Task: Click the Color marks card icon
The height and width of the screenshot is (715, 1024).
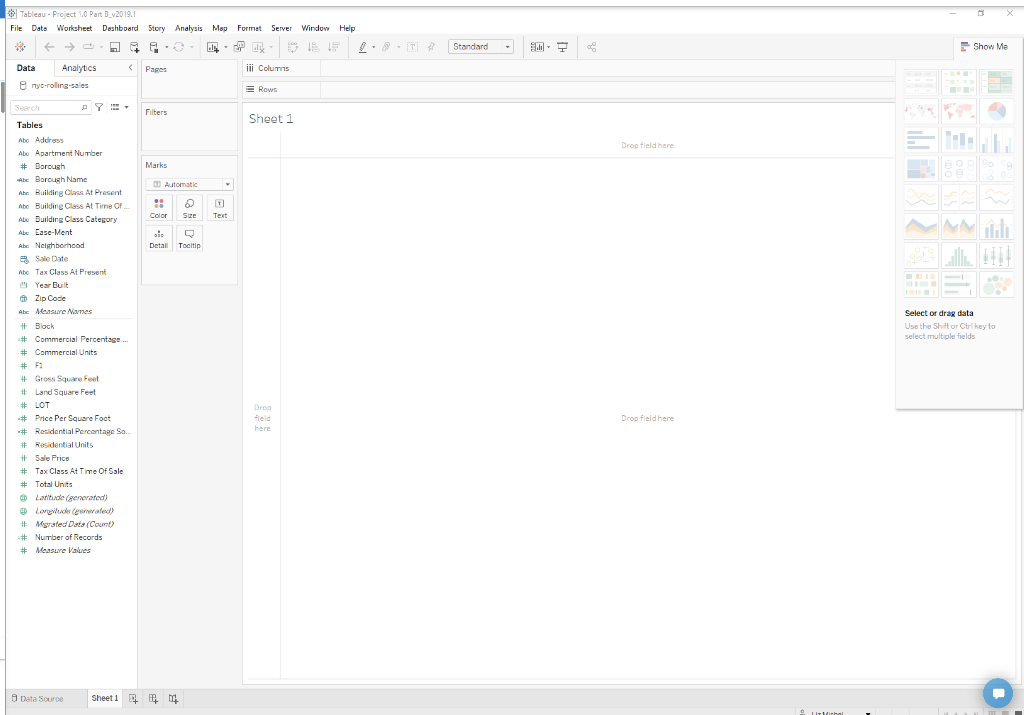Action: coord(159,209)
